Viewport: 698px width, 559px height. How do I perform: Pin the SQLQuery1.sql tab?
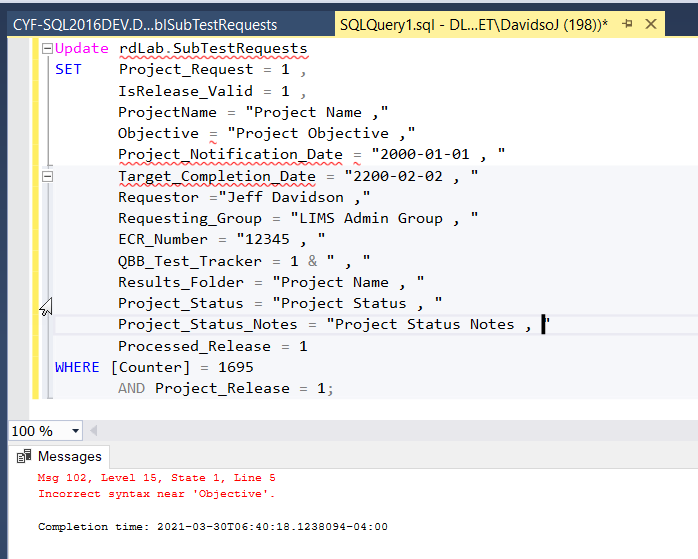pyautogui.click(x=627, y=24)
